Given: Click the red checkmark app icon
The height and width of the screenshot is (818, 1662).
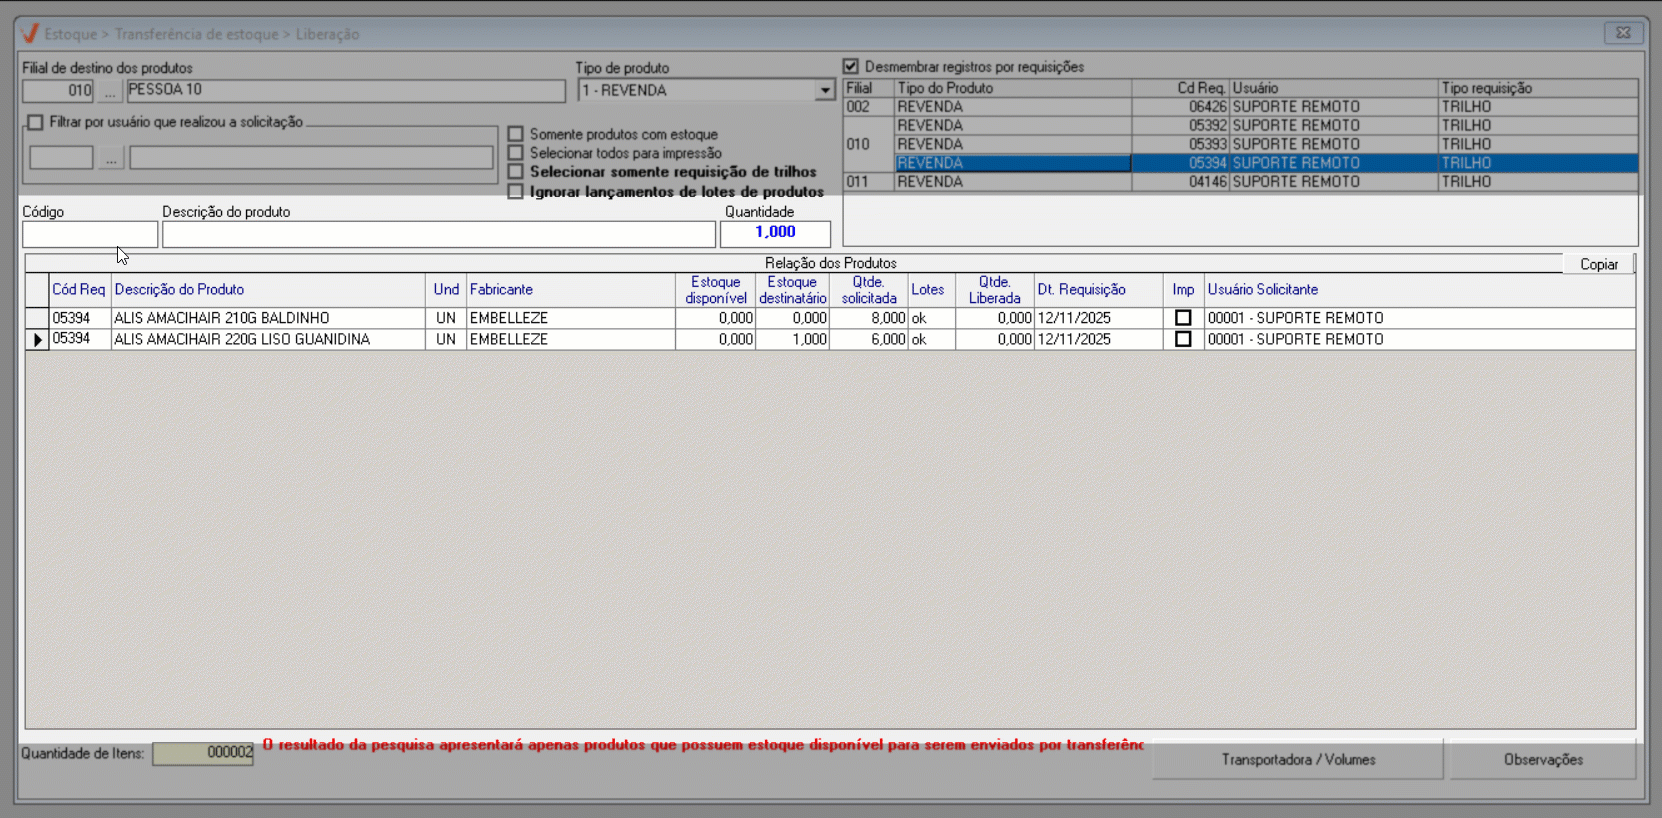Looking at the screenshot, I should [x=30, y=33].
